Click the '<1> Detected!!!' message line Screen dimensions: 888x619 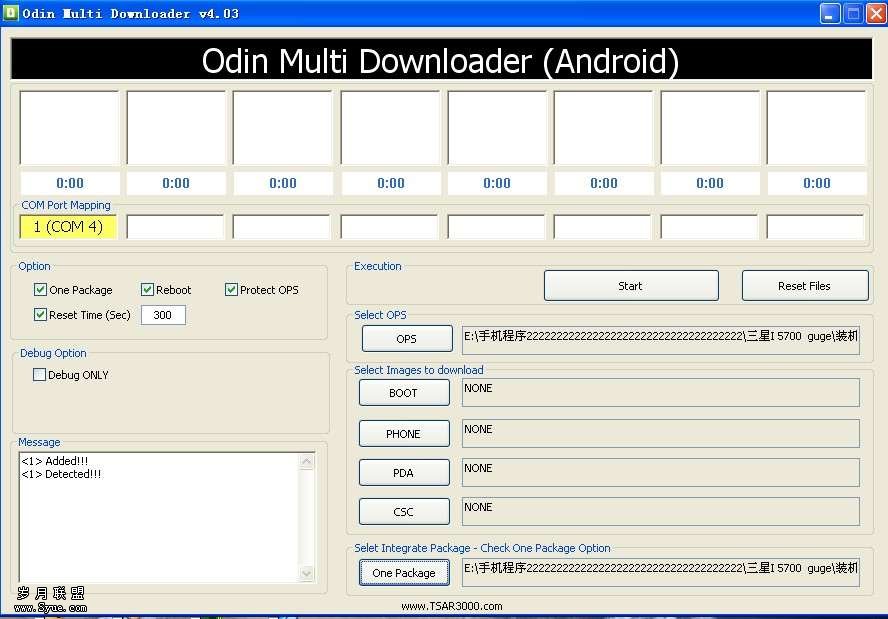pyautogui.click(x=61, y=474)
